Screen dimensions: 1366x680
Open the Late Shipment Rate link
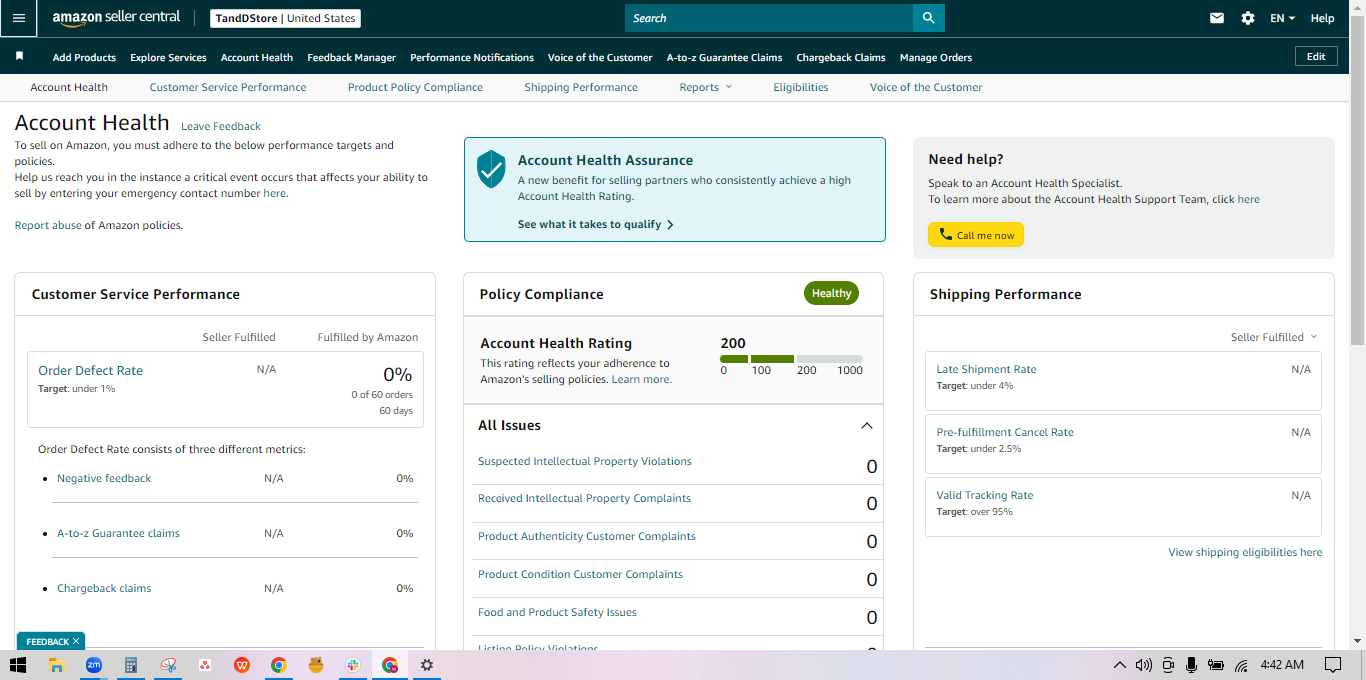[986, 369]
